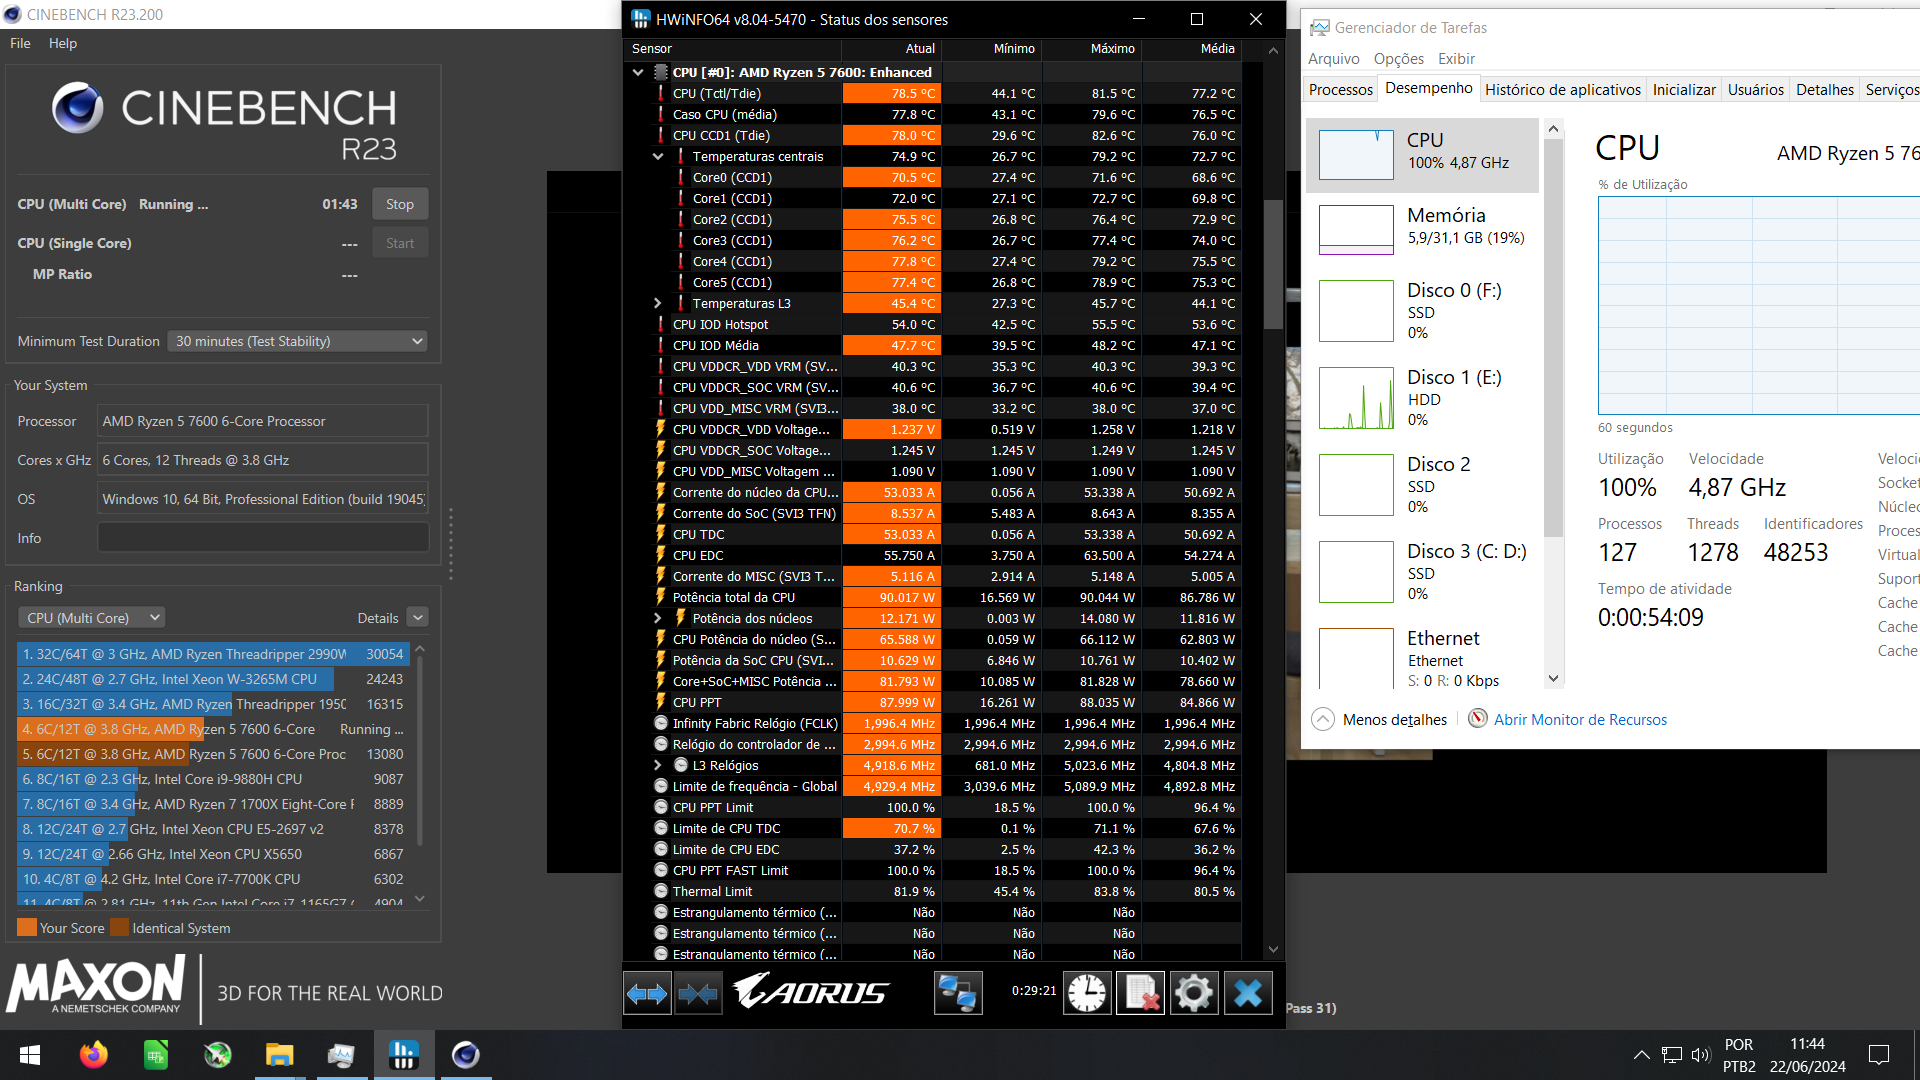Open notifications action center
The image size is (1920, 1080).
1879,1055
